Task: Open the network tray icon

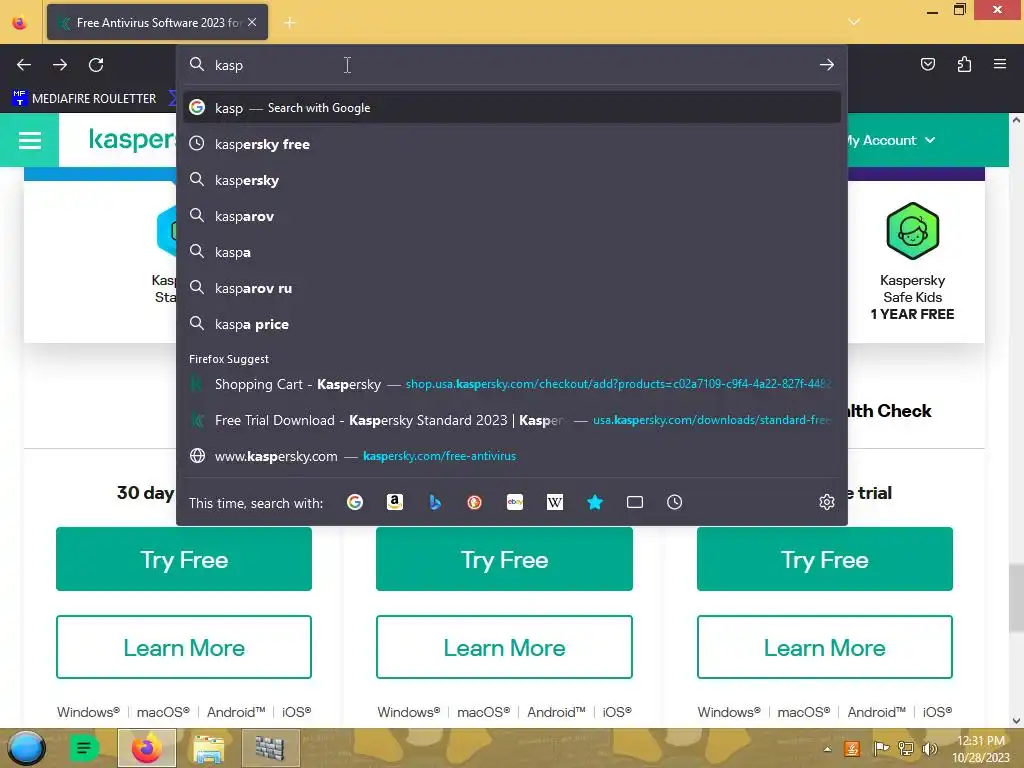Action: pyautogui.click(x=906, y=749)
